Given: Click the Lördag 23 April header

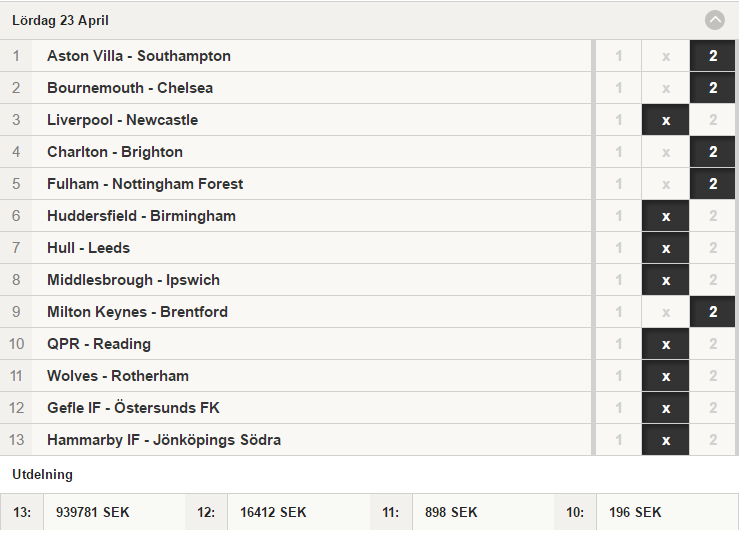Looking at the screenshot, I should [60, 21].
